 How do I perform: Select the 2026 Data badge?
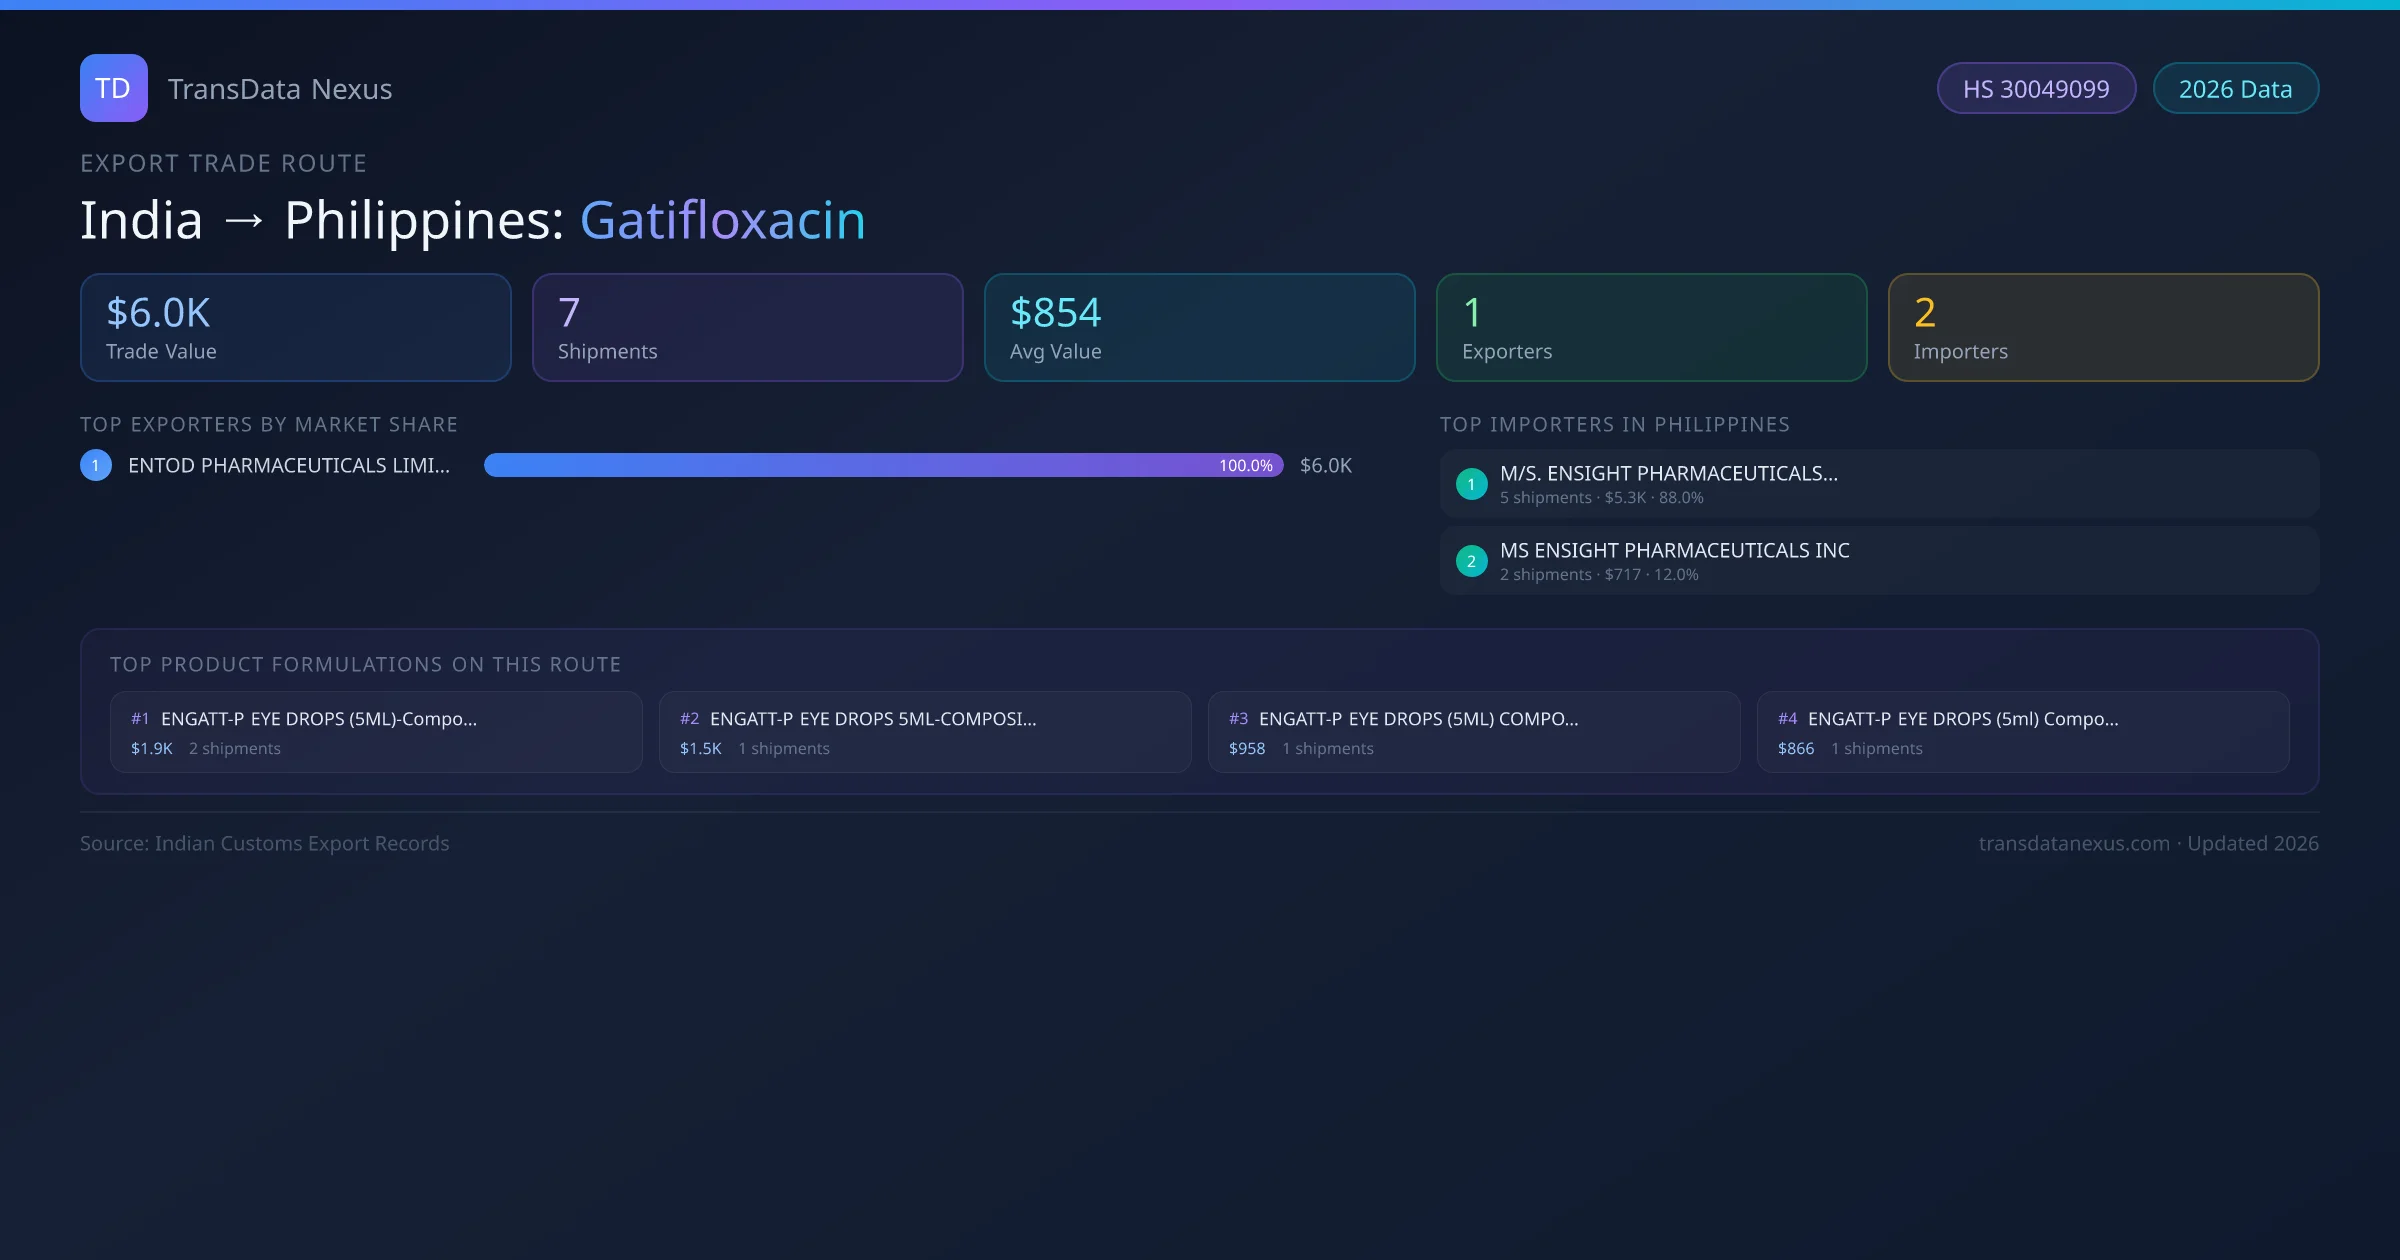point(2235,89)
